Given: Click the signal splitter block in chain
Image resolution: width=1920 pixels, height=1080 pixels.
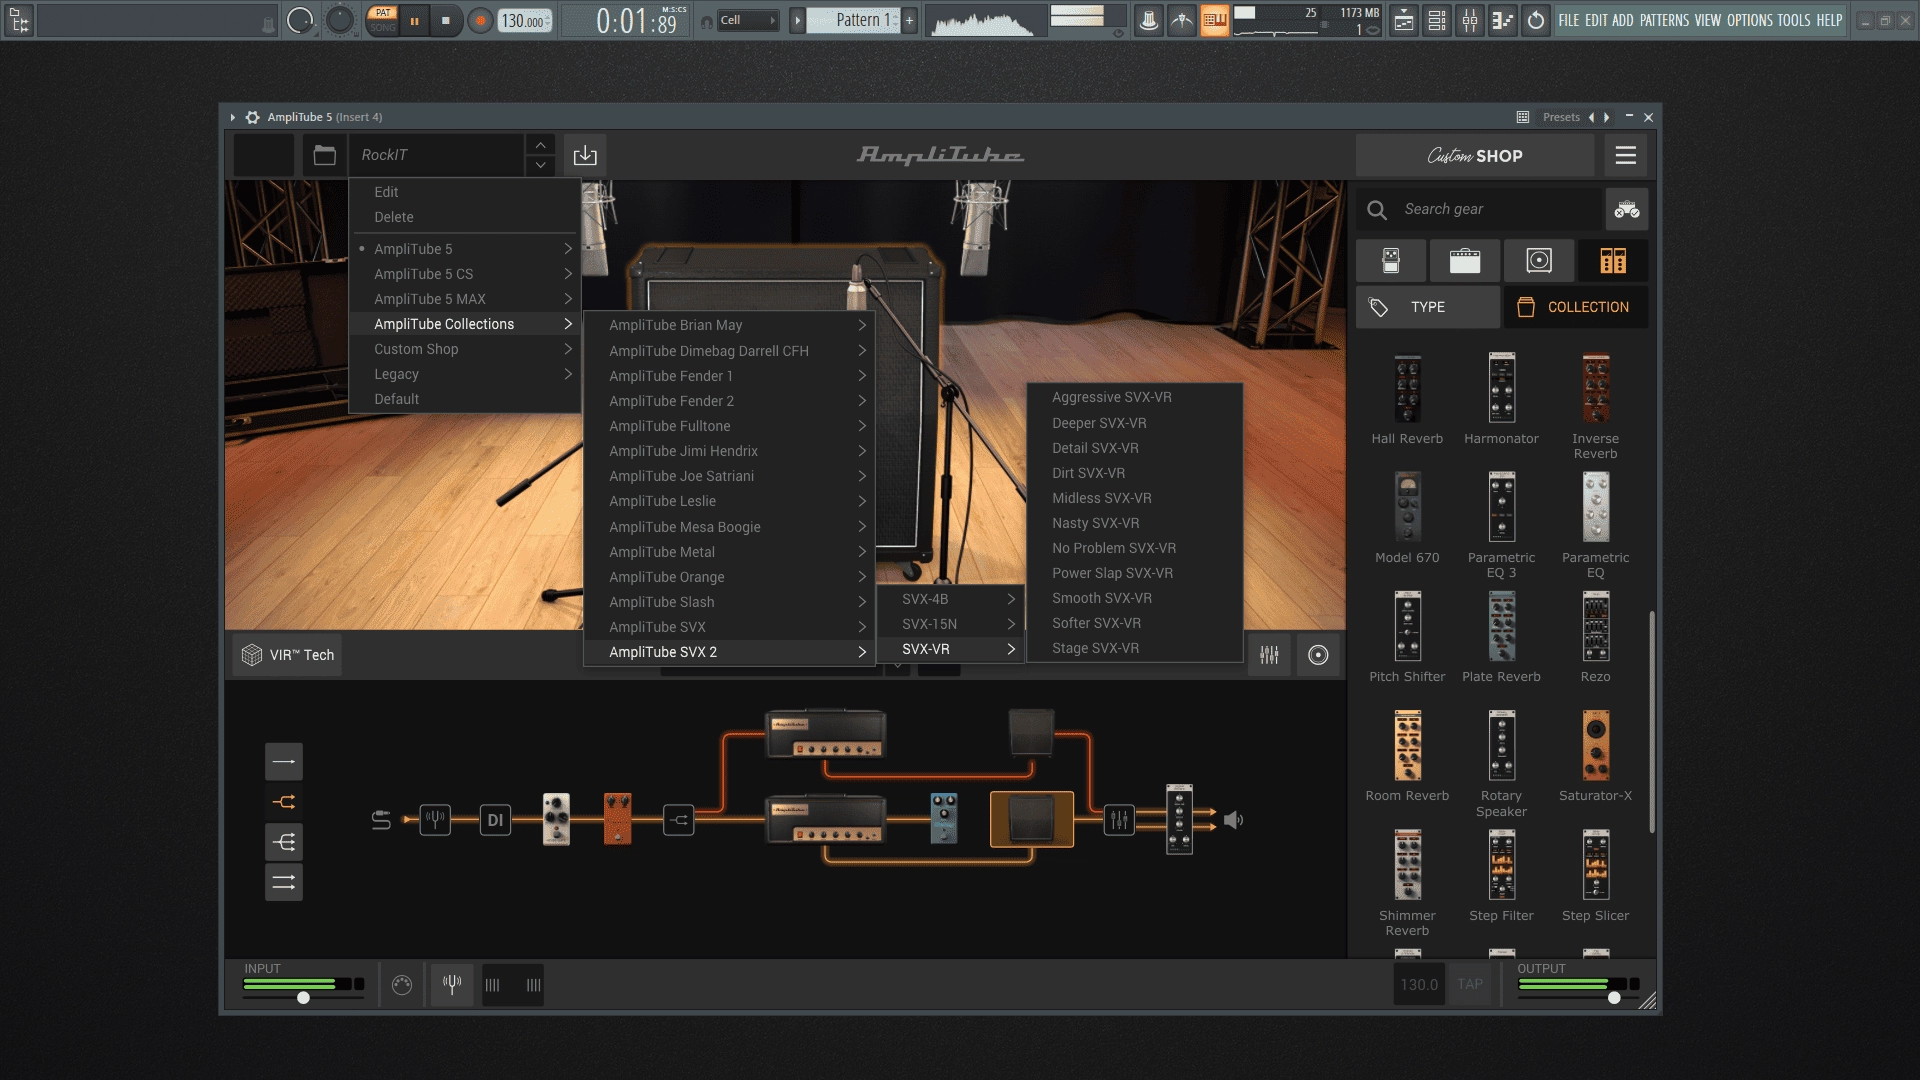Looking at the screenshot, I should pyautogui.click(x=679, y=820).
